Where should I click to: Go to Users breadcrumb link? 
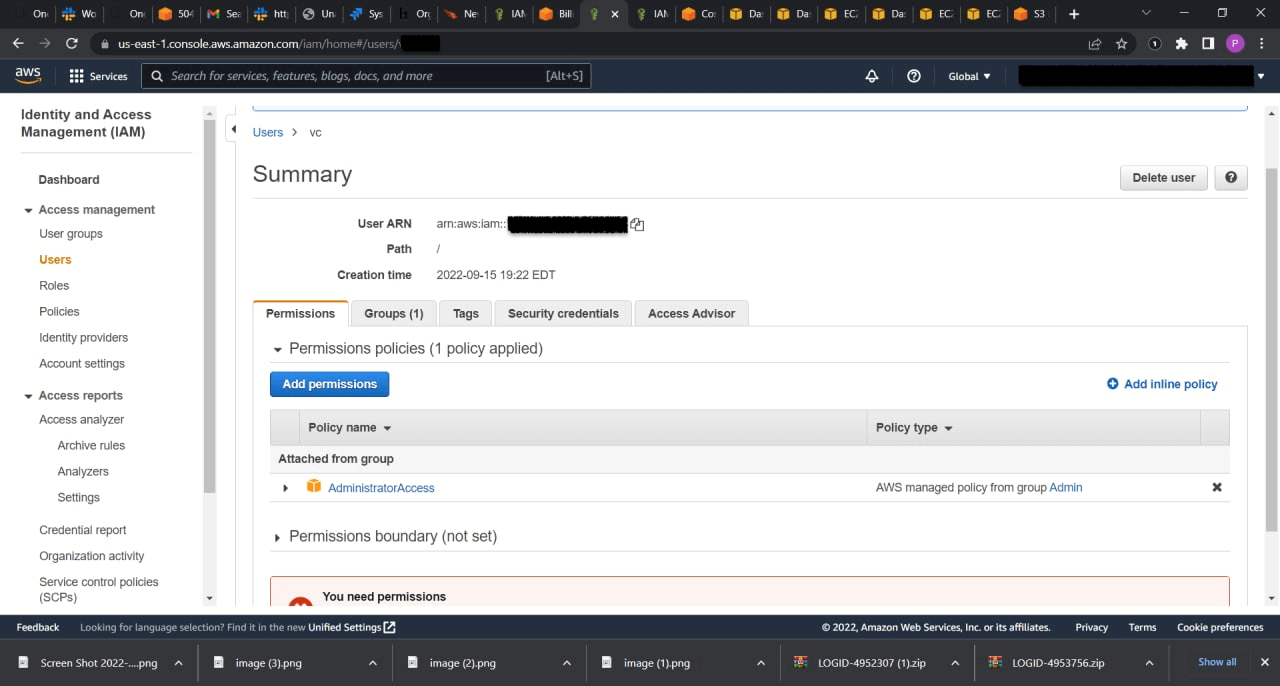[x=268, y=132]
